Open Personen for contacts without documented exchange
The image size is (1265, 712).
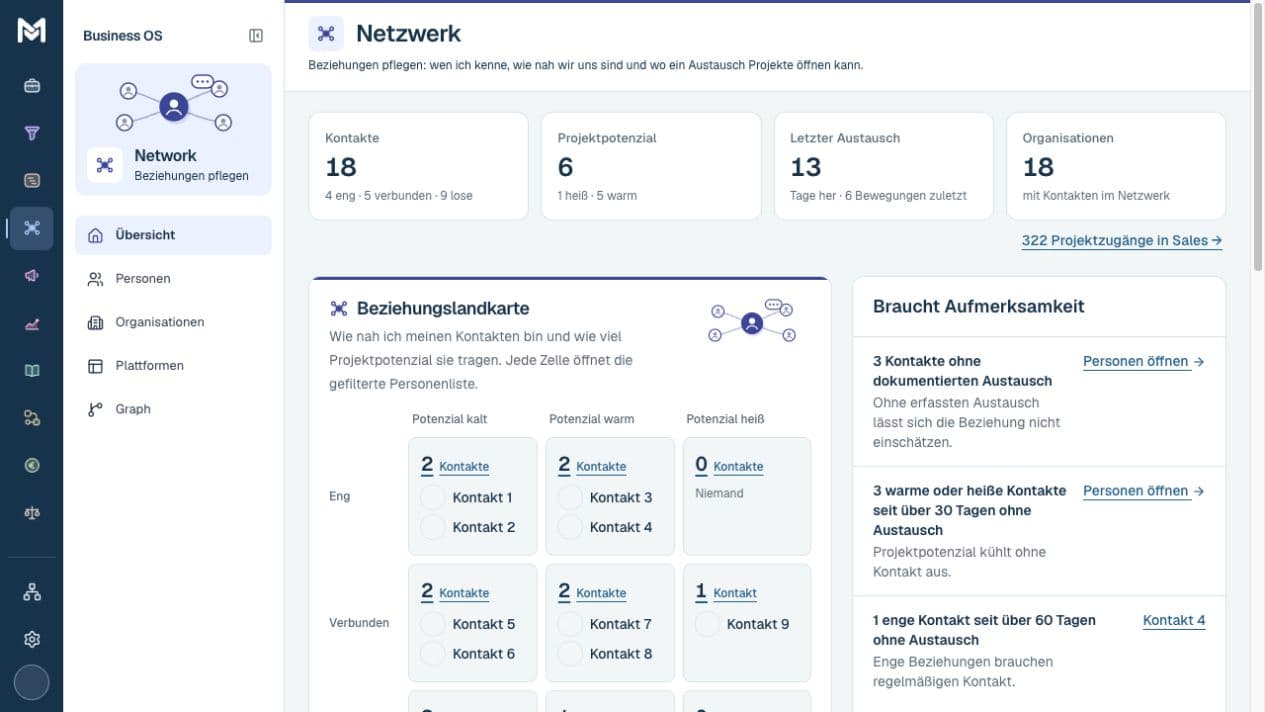pos(1143,362)
